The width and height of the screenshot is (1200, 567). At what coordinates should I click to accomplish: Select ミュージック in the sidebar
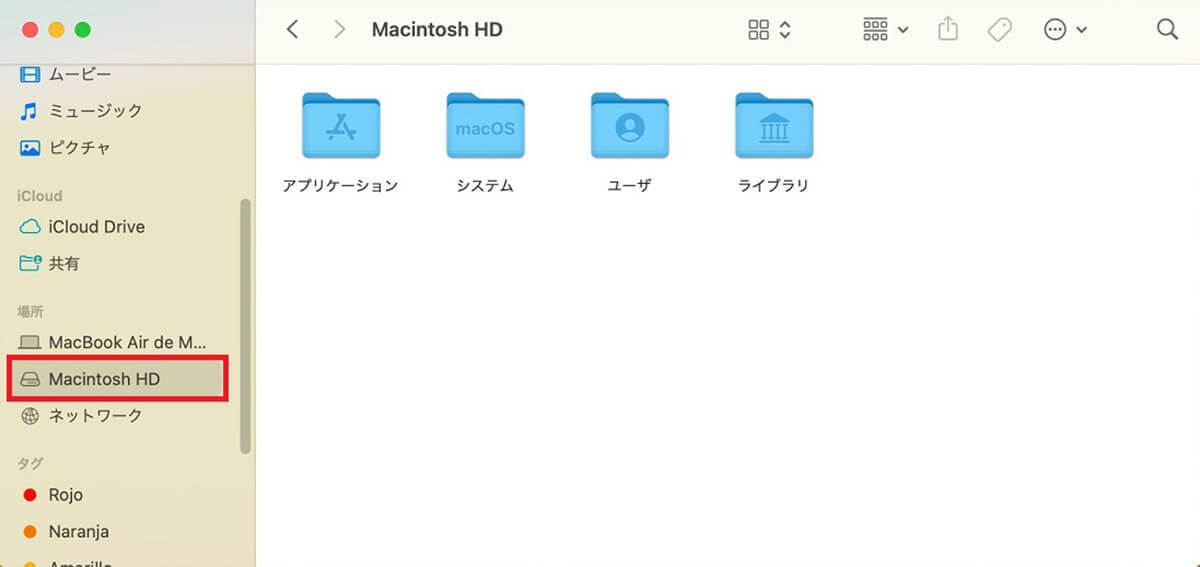(x=82, y=111)
